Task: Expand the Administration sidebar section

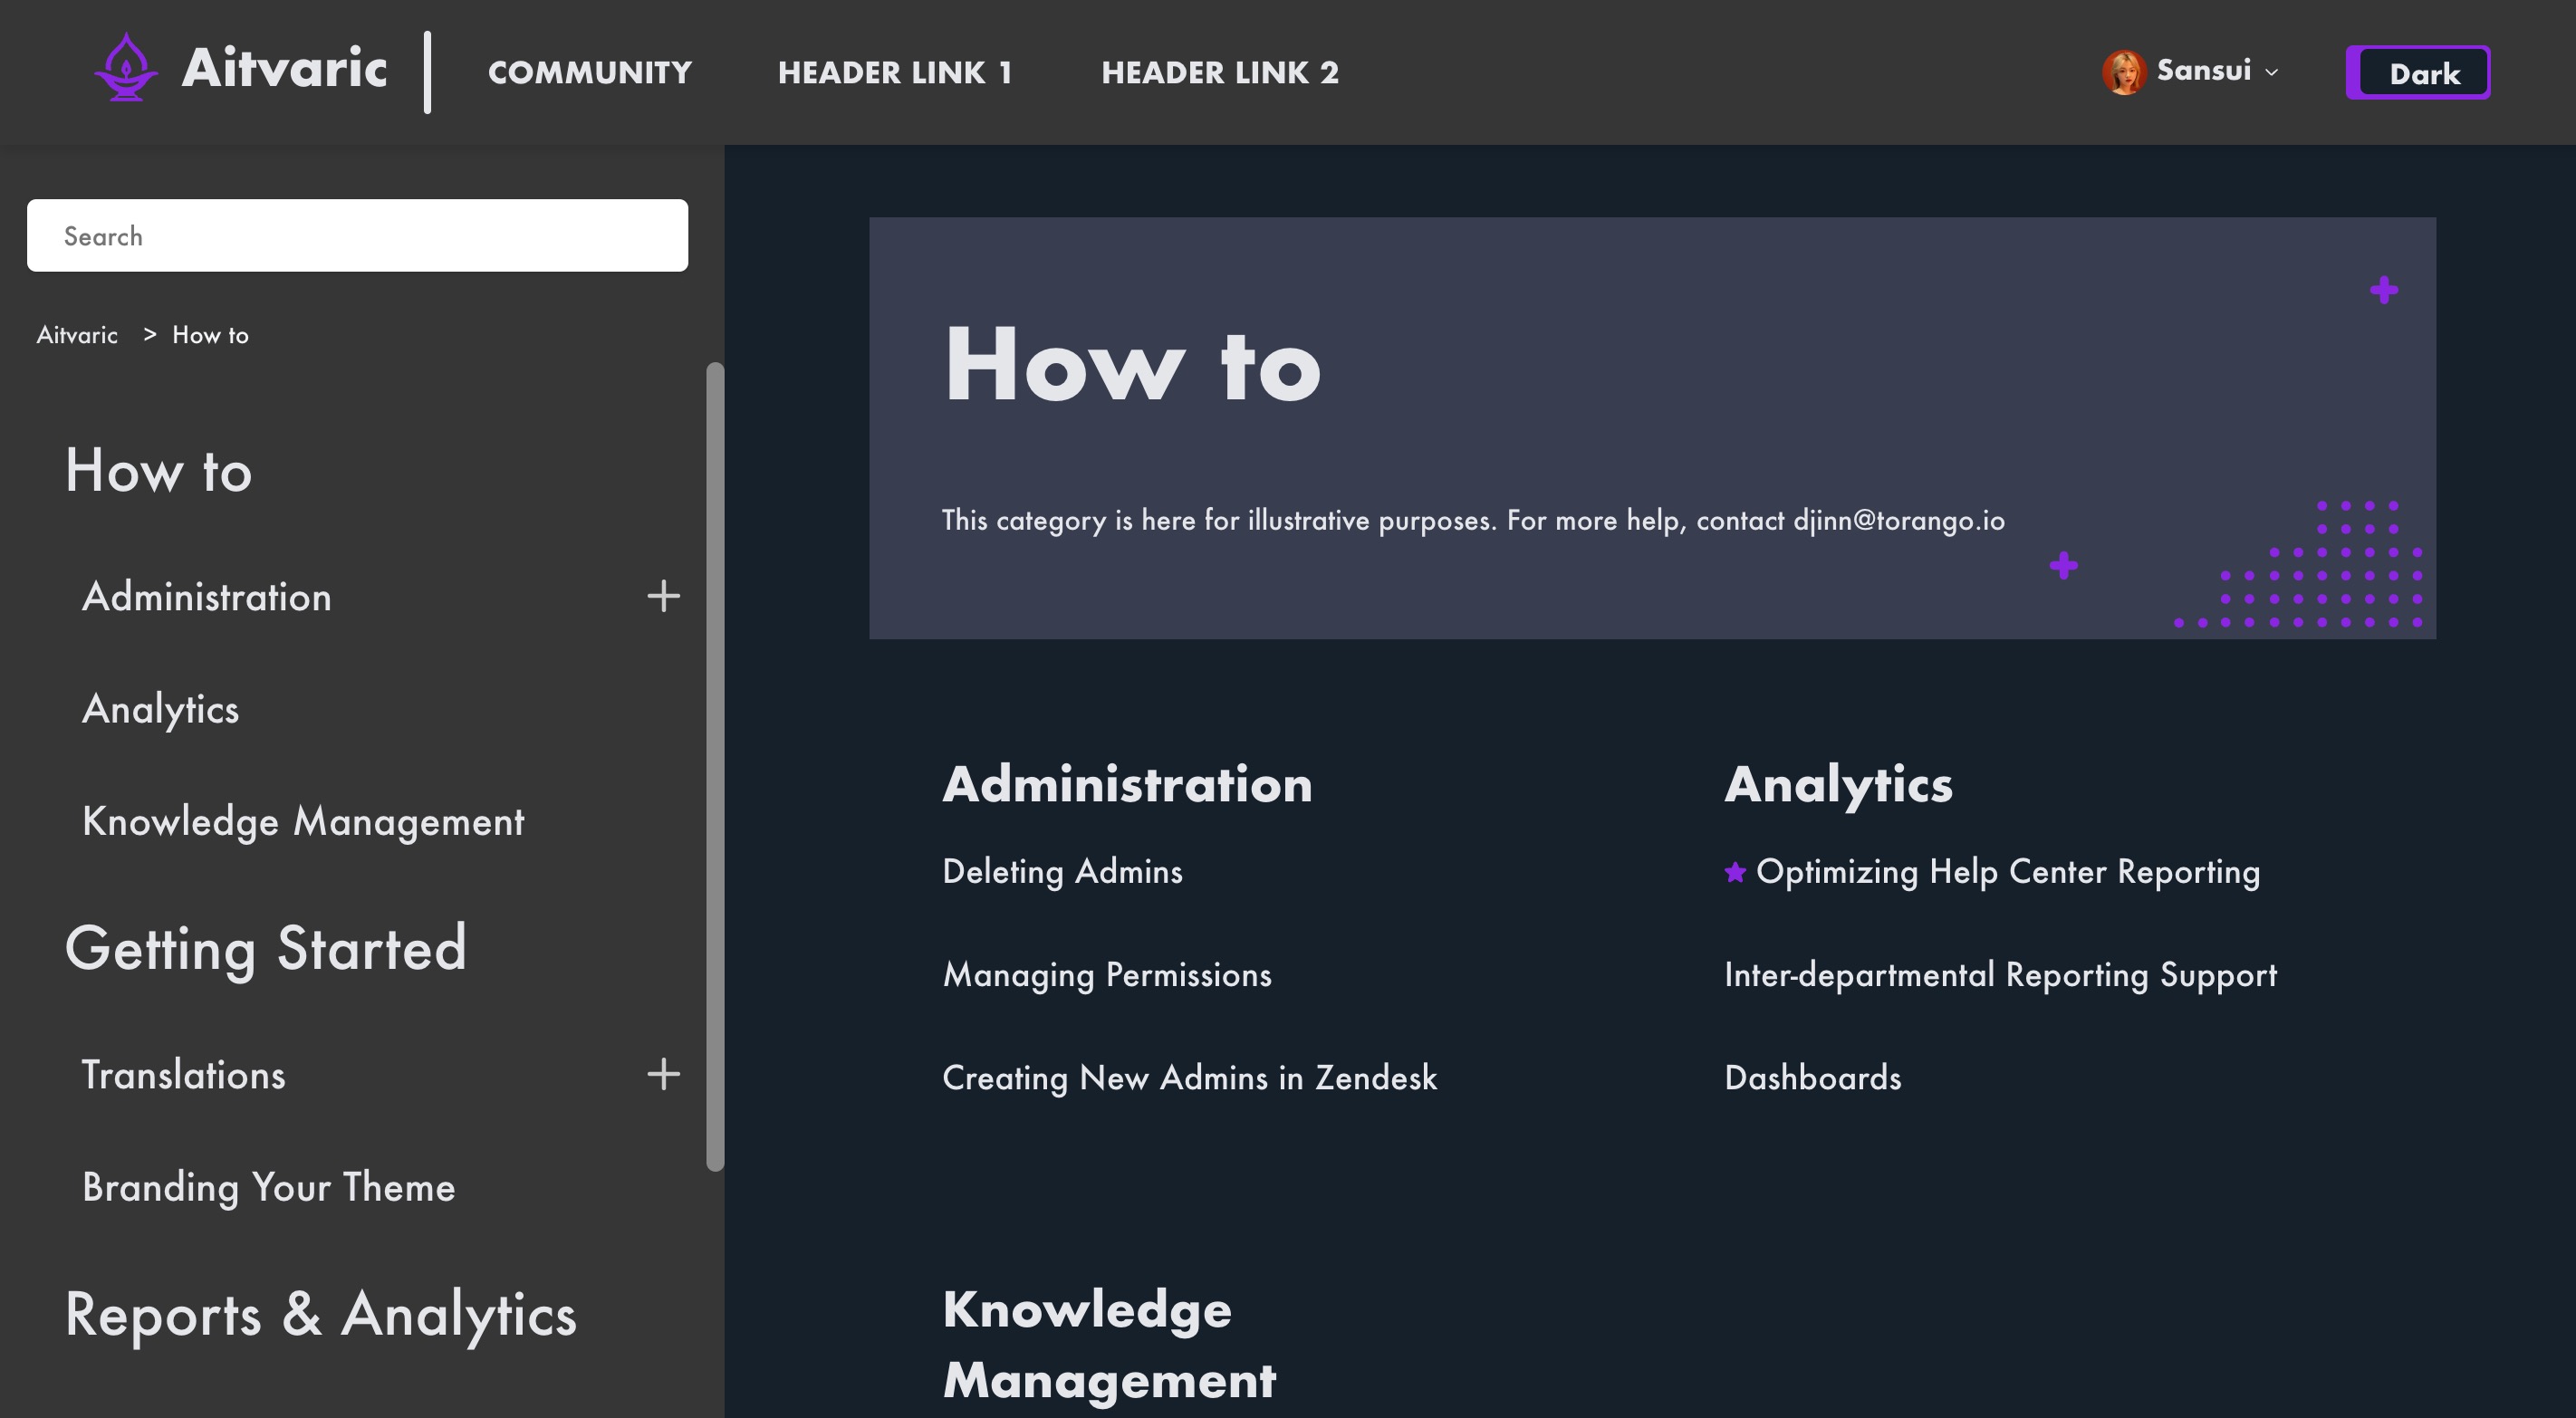Action: coord(663,597)
